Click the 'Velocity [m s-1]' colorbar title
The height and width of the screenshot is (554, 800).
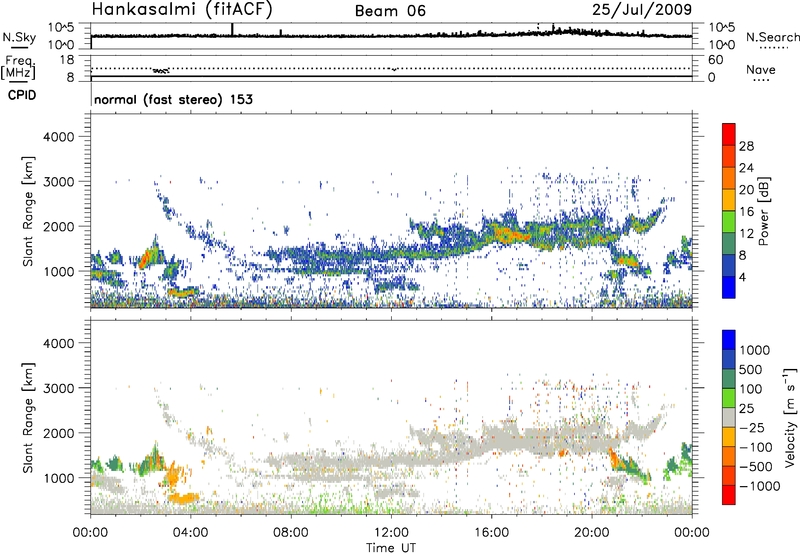coord(790,417)
